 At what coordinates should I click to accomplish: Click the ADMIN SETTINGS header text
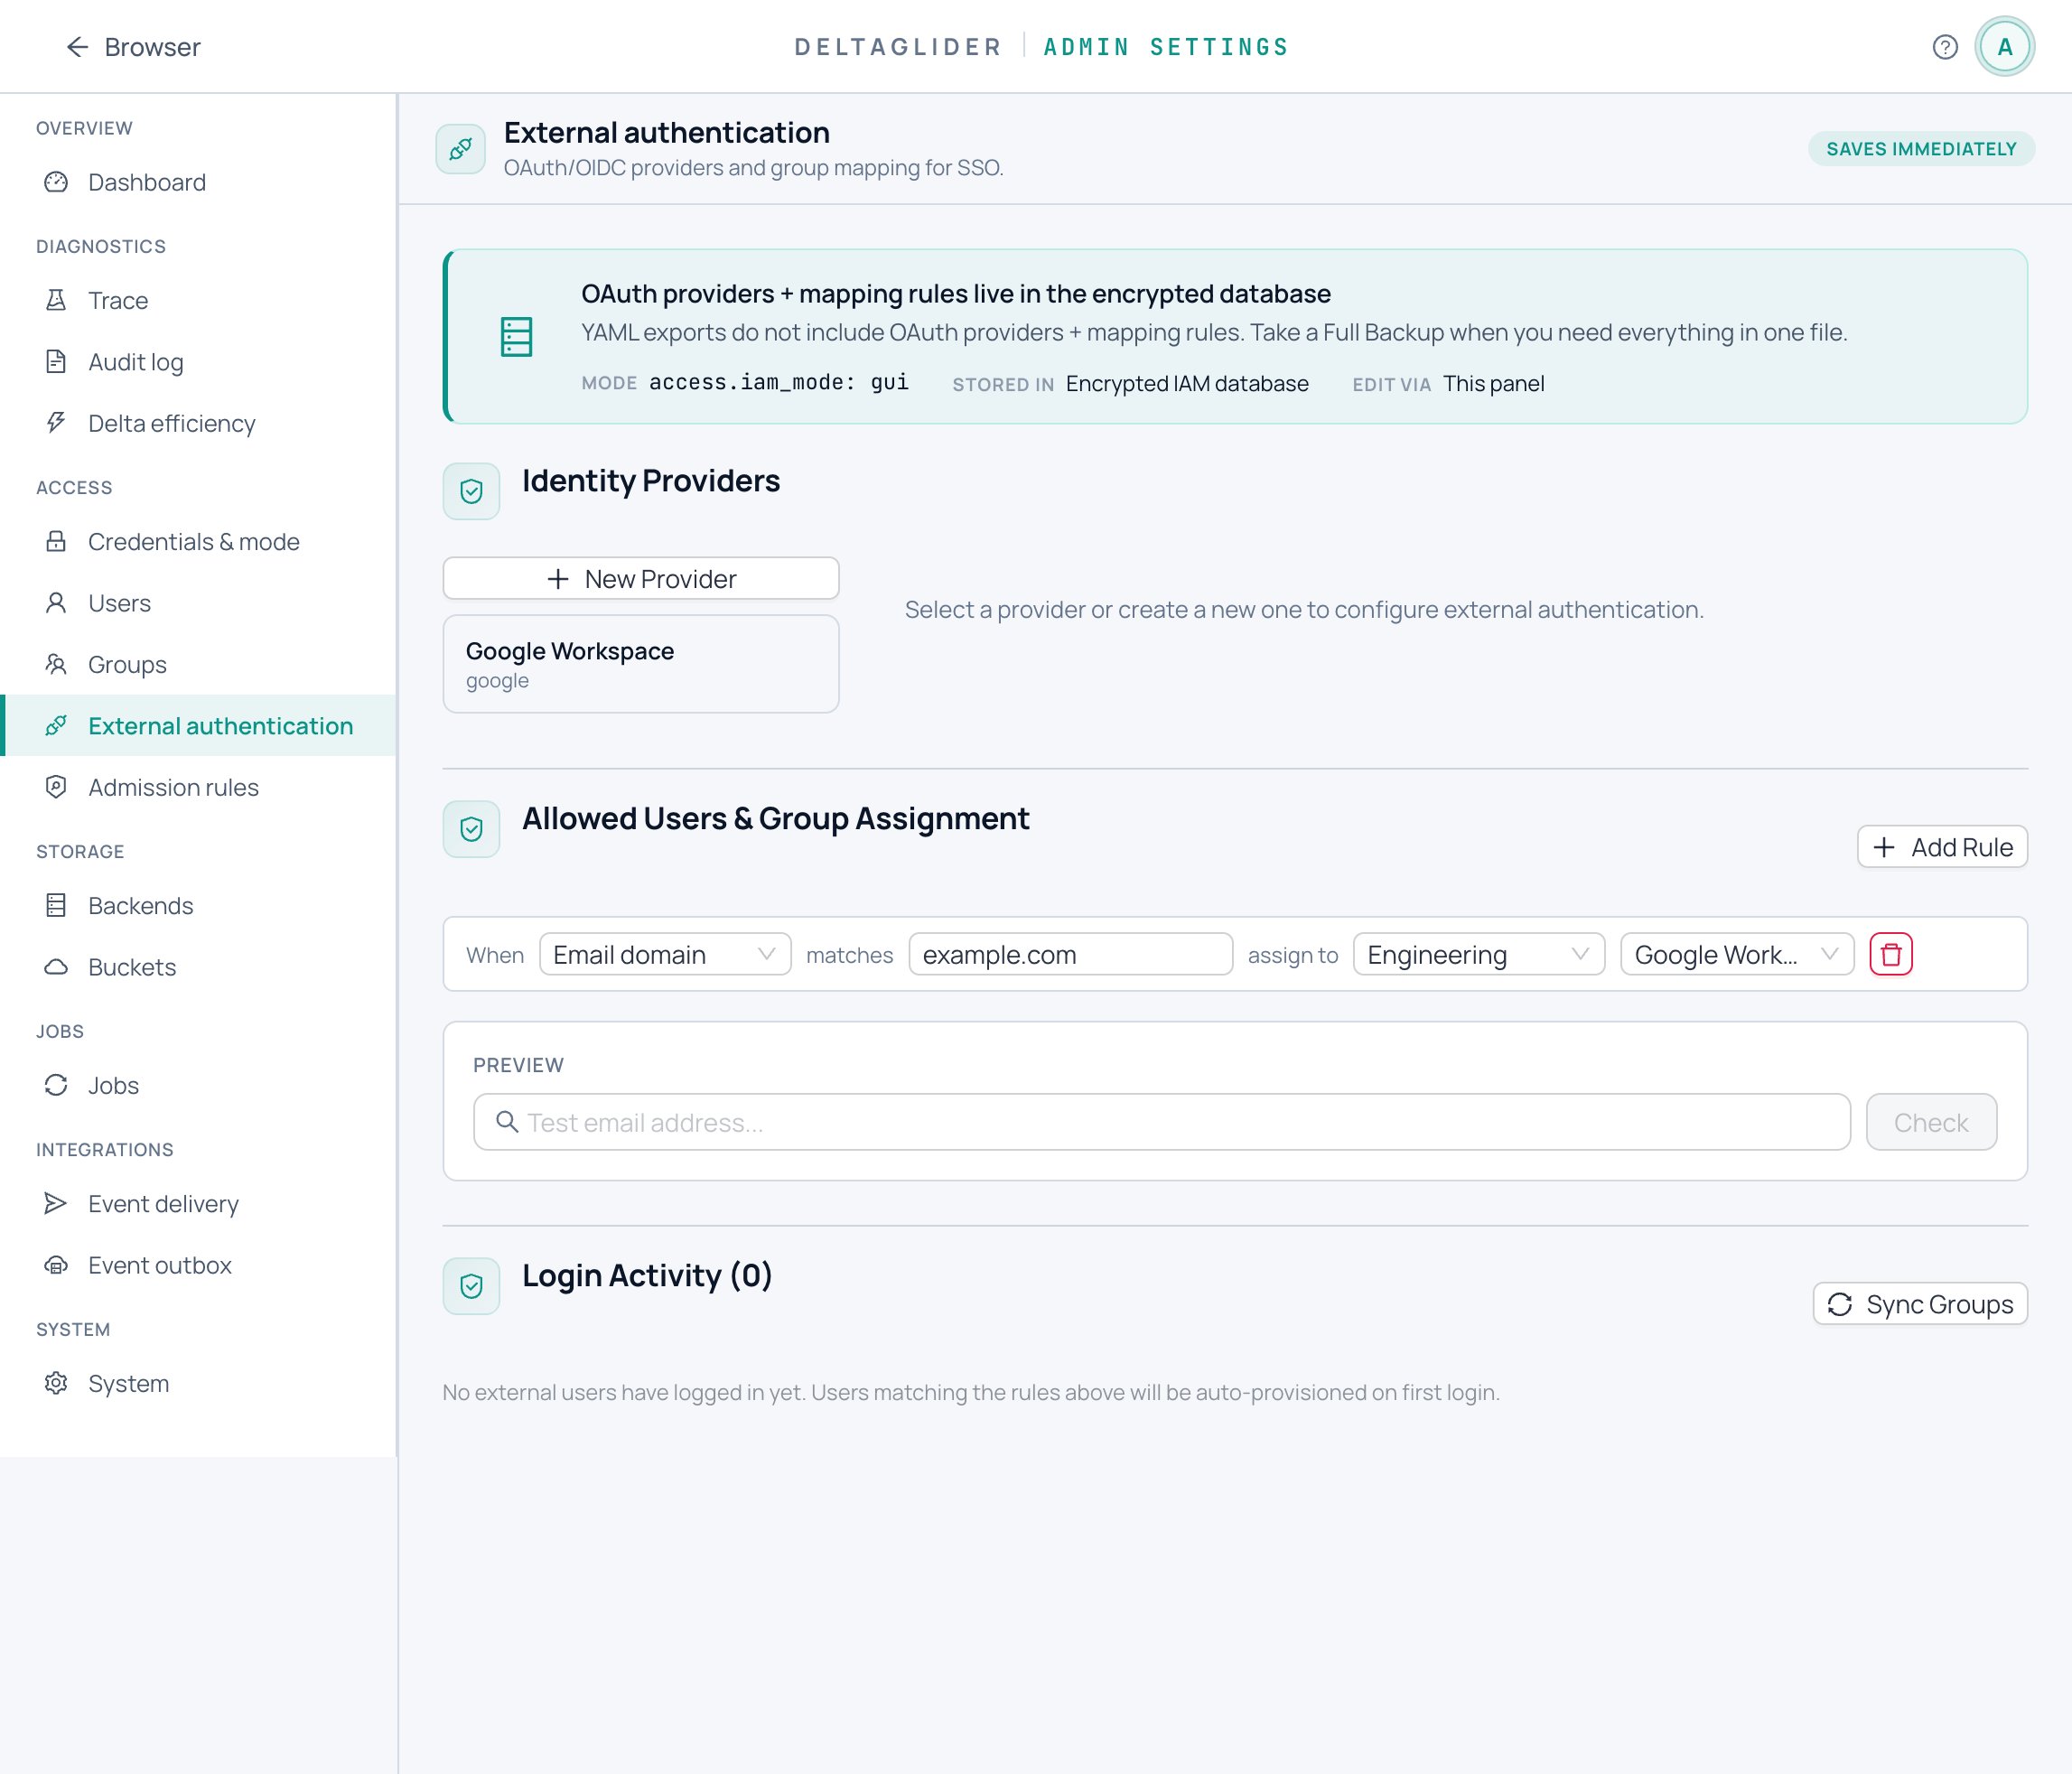(x=1166, y=47)
